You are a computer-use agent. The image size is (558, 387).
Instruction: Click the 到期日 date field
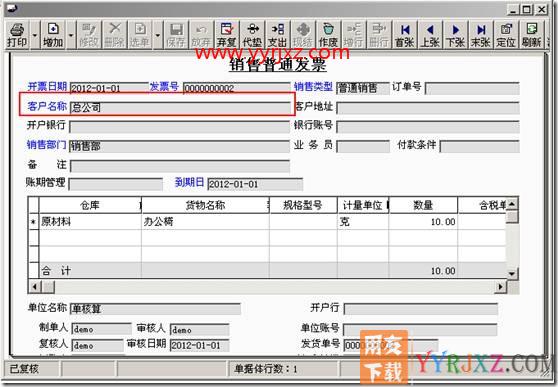tap(255, 184)
